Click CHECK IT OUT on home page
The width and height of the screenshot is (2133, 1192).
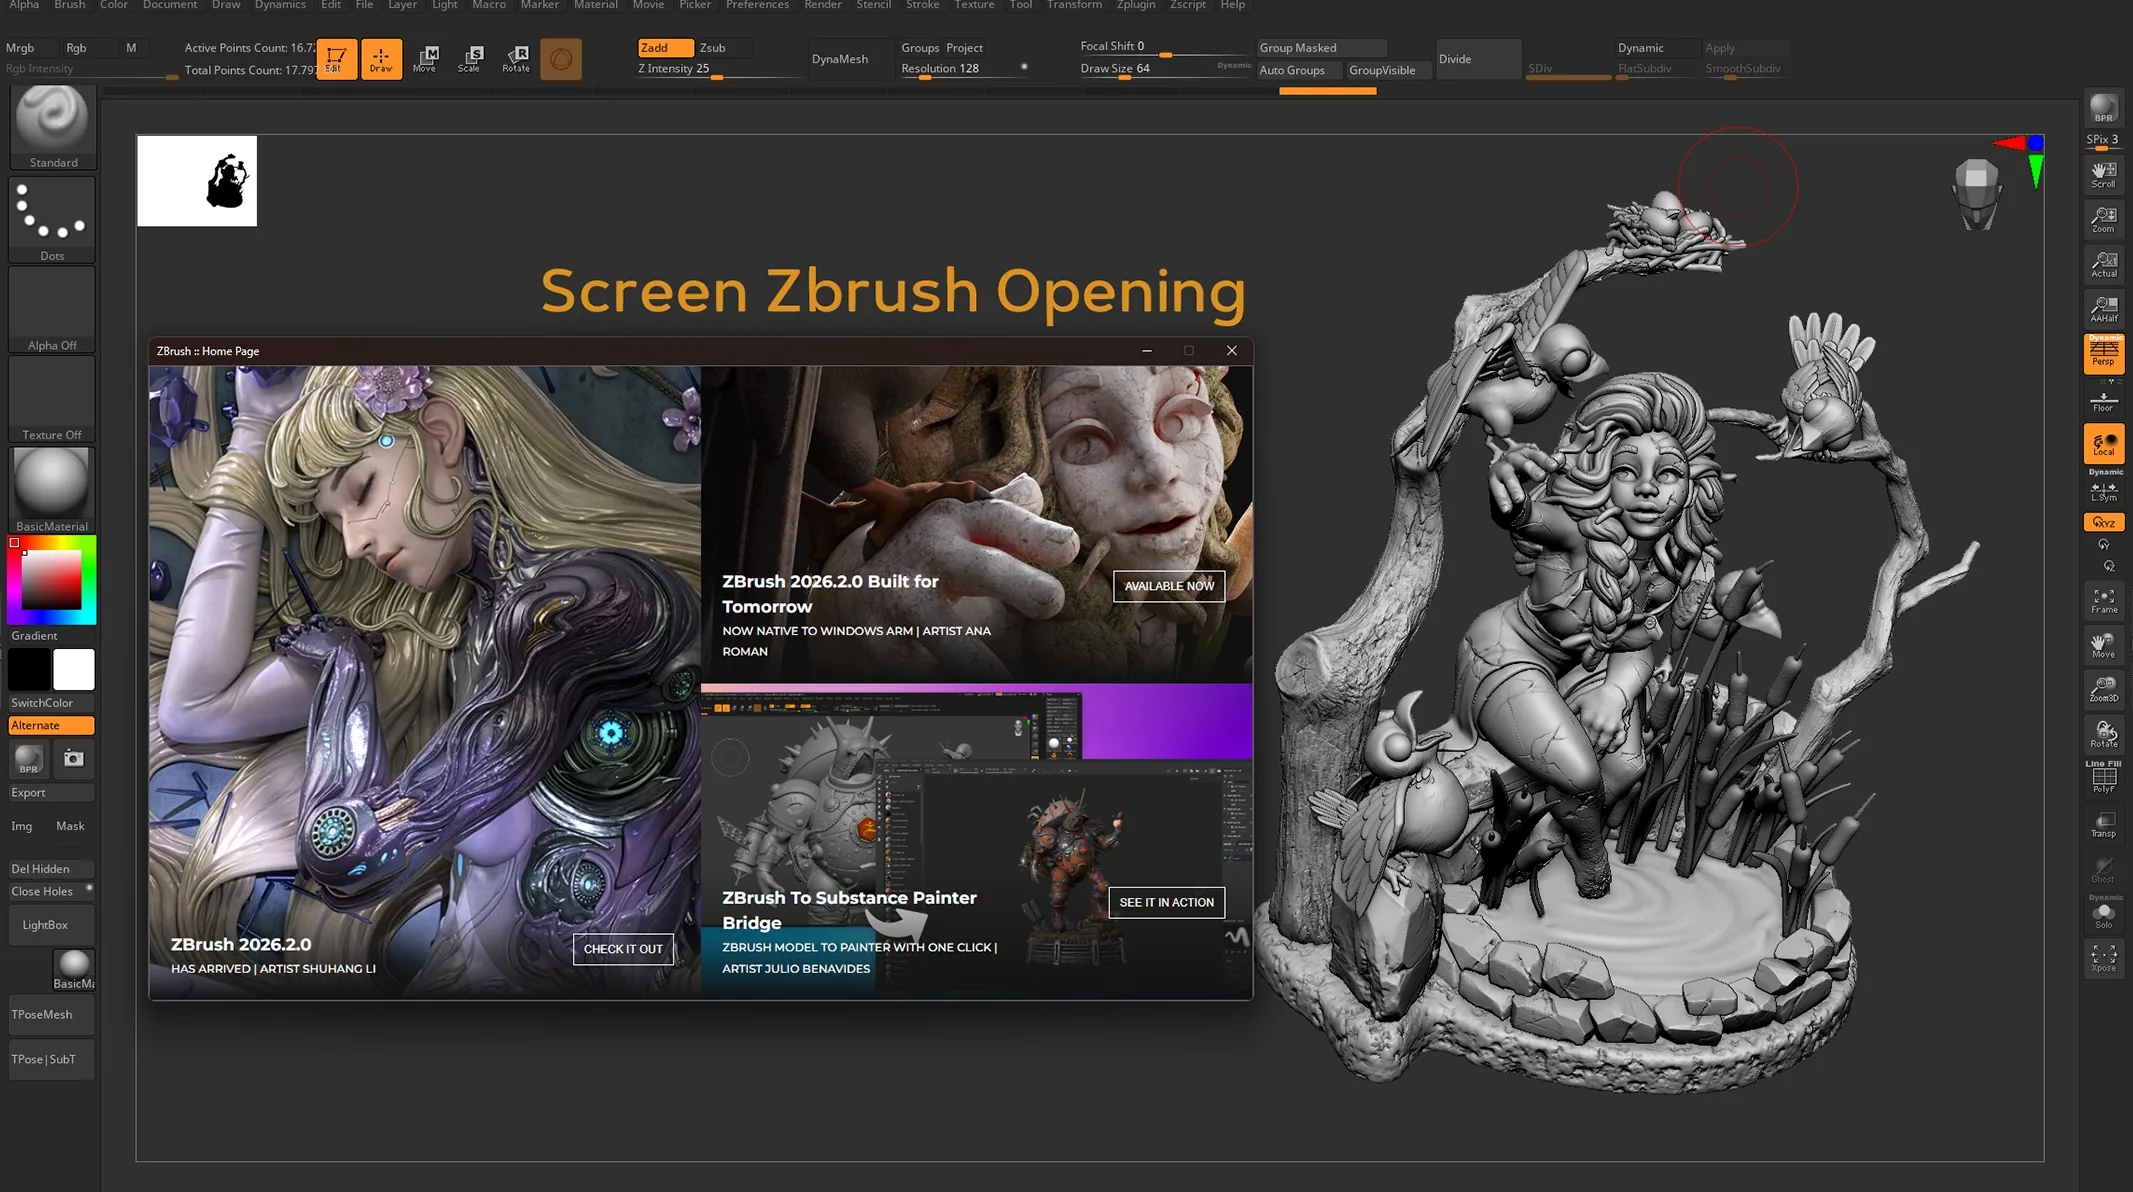tap(623, 949)
